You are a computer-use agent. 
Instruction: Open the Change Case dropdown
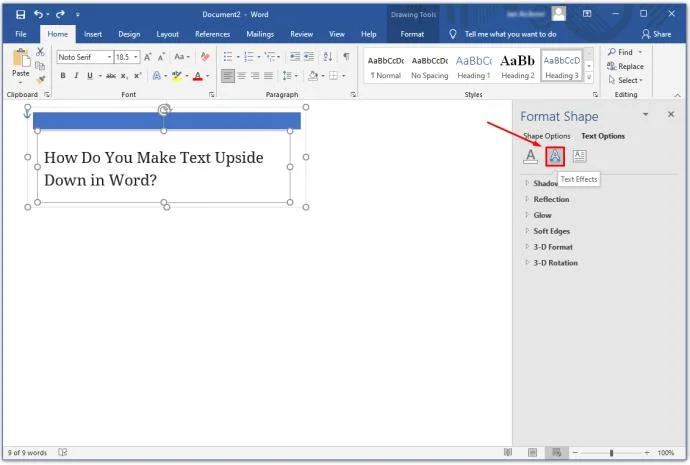[182, 57]
